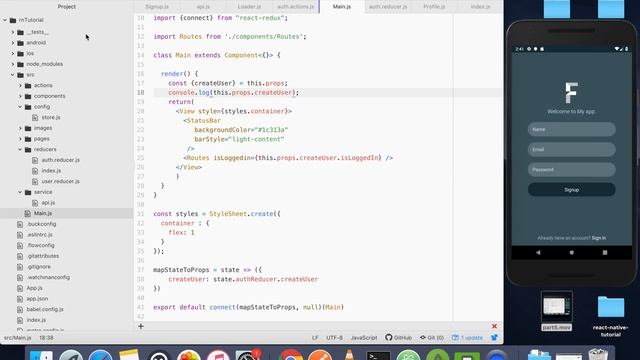This screenshot has width=640, height=360.
Task: Click the src/Main.js path in status bar
Action: pyautogui.click(x=18, y=338)
